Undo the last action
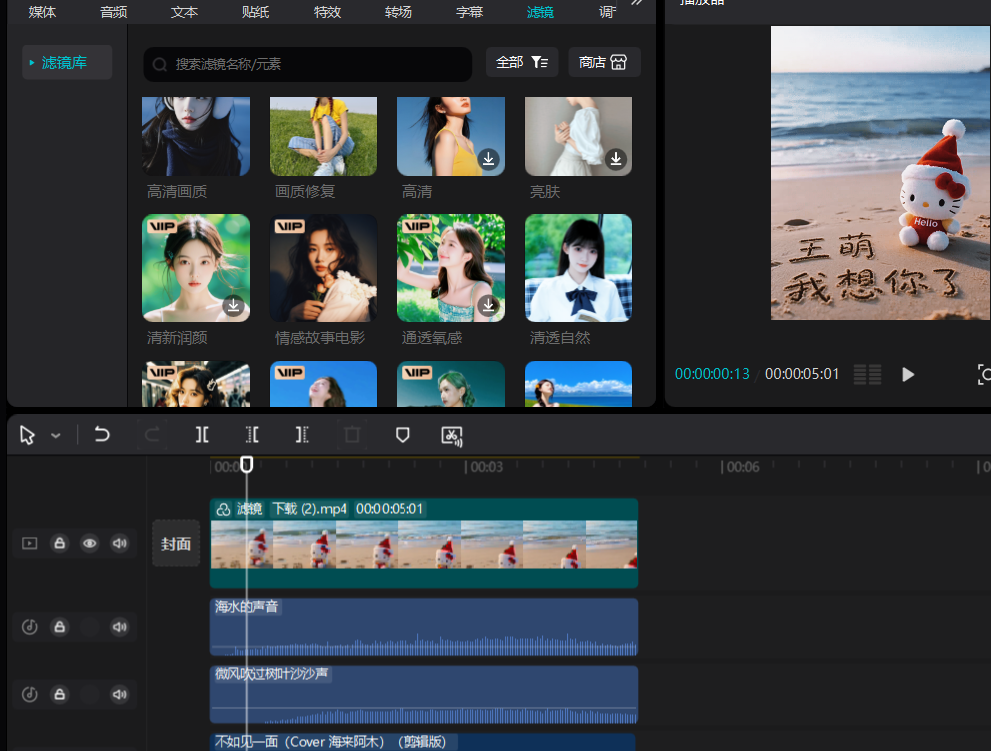Image resolution: width=991 pixels, height=751 pixels. coord(102,434)
